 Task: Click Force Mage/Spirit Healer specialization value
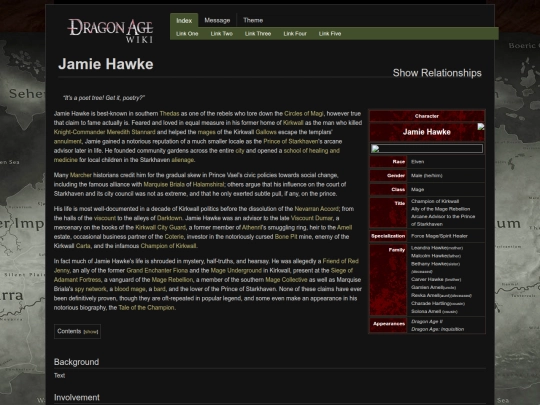click(x=439, y=236)
